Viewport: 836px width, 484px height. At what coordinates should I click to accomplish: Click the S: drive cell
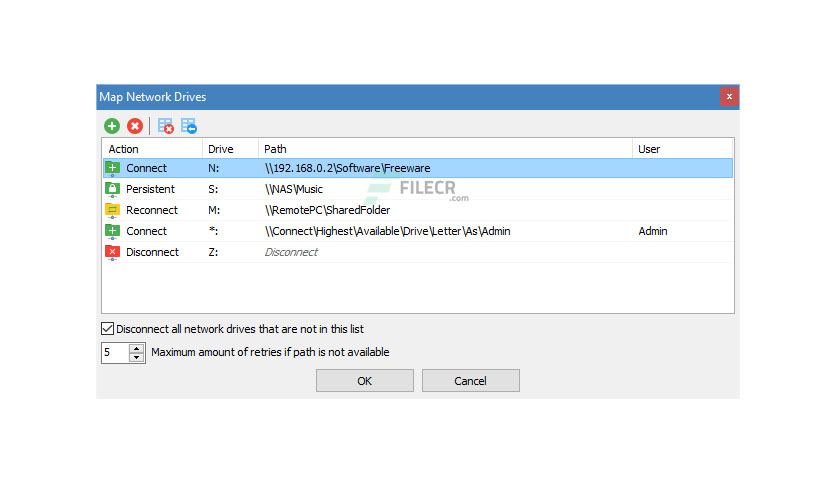213,189
